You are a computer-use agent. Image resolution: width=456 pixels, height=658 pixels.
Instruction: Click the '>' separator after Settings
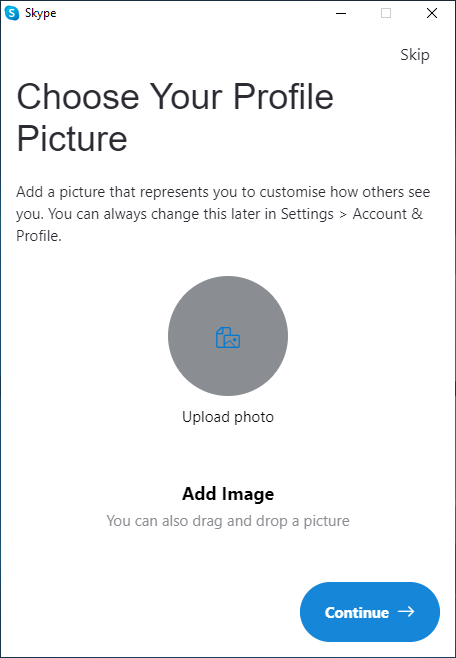[343, 214]
